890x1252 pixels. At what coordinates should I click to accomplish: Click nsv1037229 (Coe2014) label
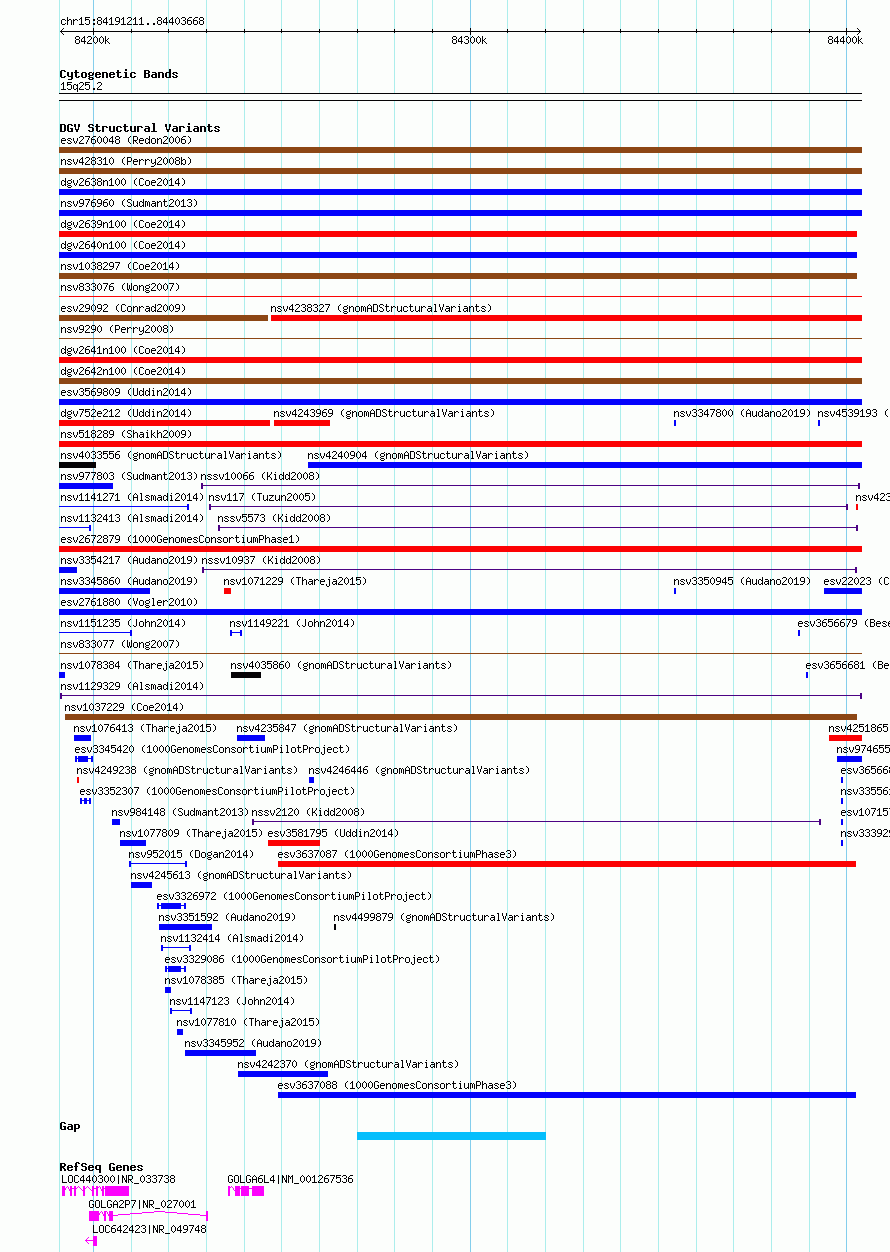[125, 707]
